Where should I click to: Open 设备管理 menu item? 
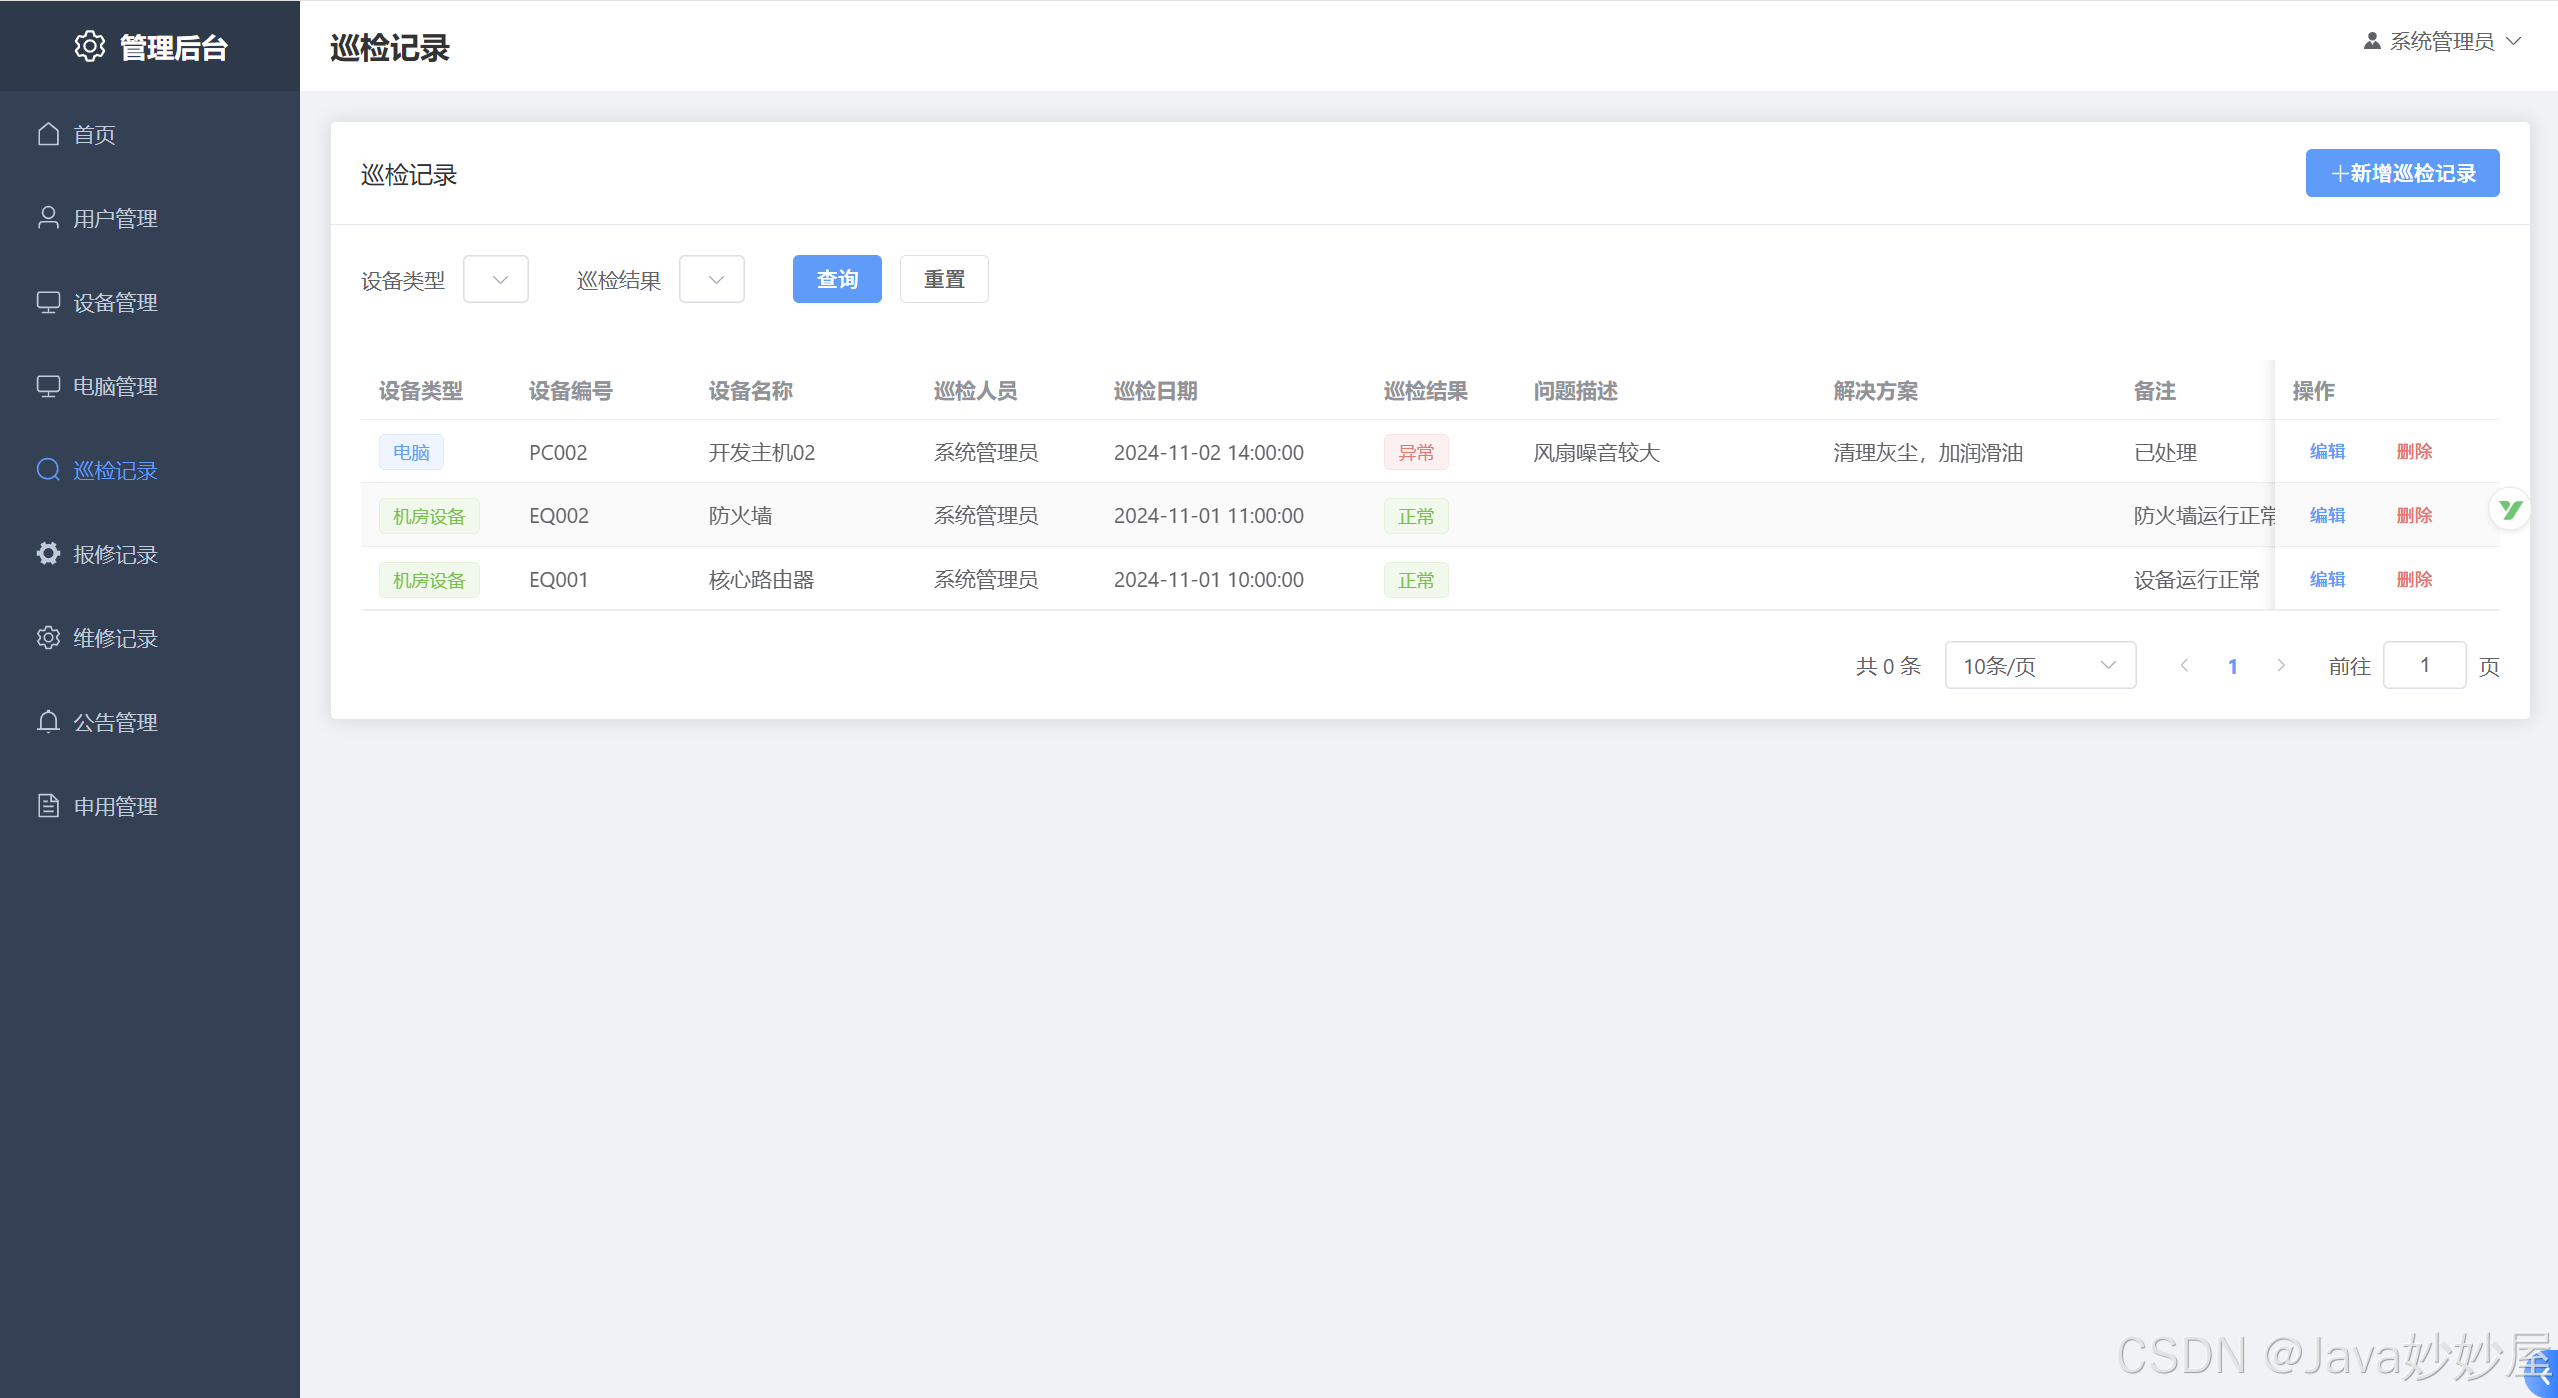coord(150,302)
